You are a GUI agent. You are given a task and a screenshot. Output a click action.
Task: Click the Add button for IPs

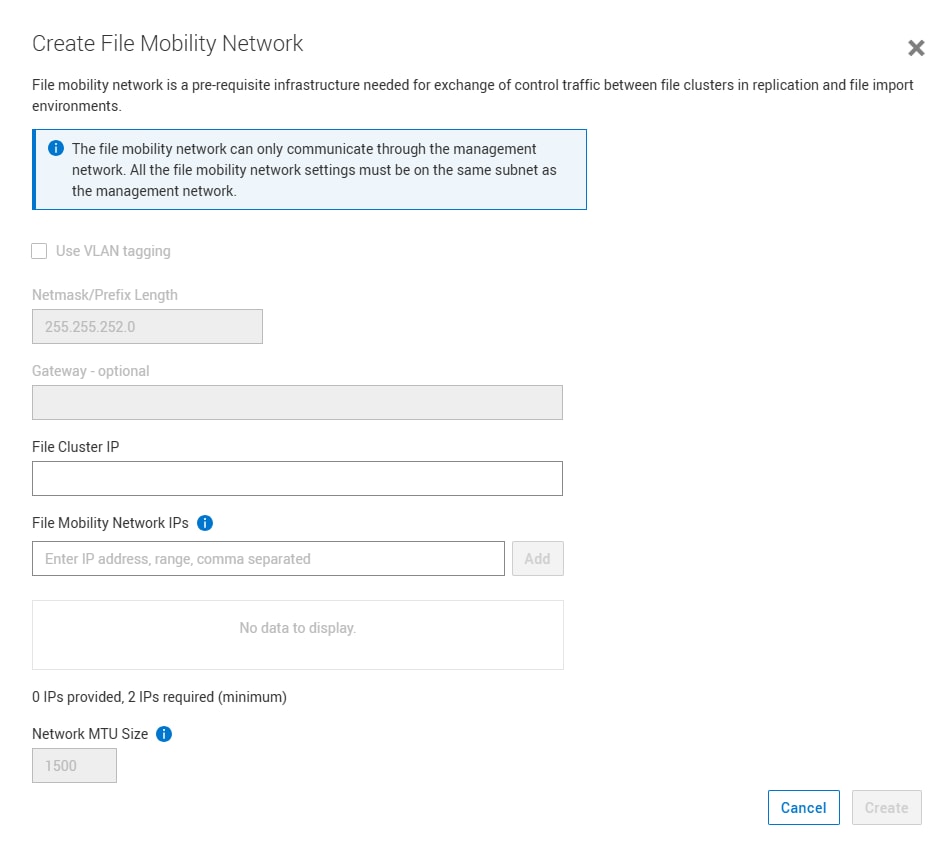click(538, 559)
